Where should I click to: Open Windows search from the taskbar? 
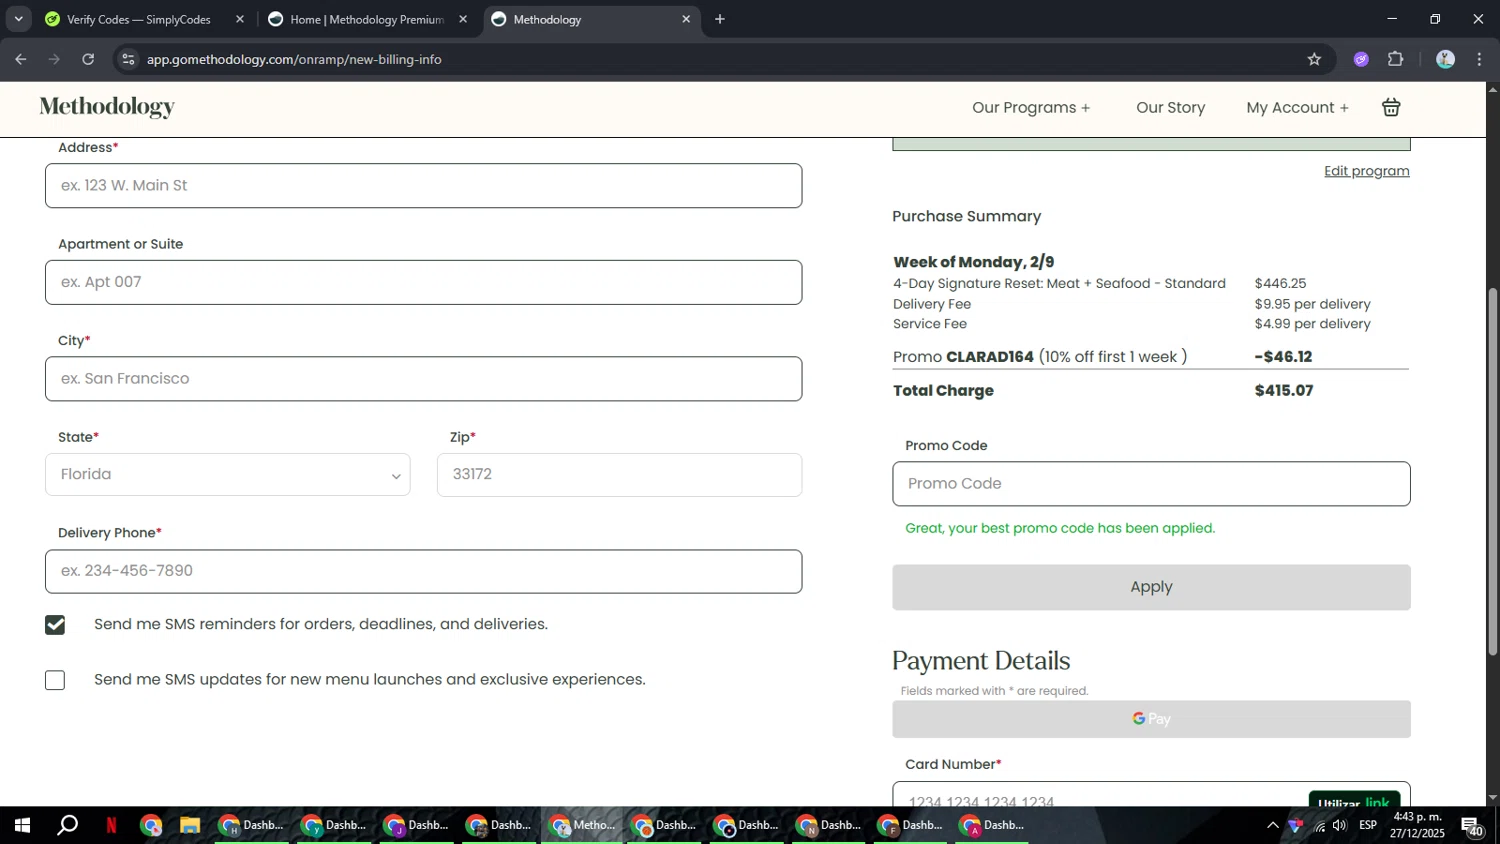pos(68,825)
